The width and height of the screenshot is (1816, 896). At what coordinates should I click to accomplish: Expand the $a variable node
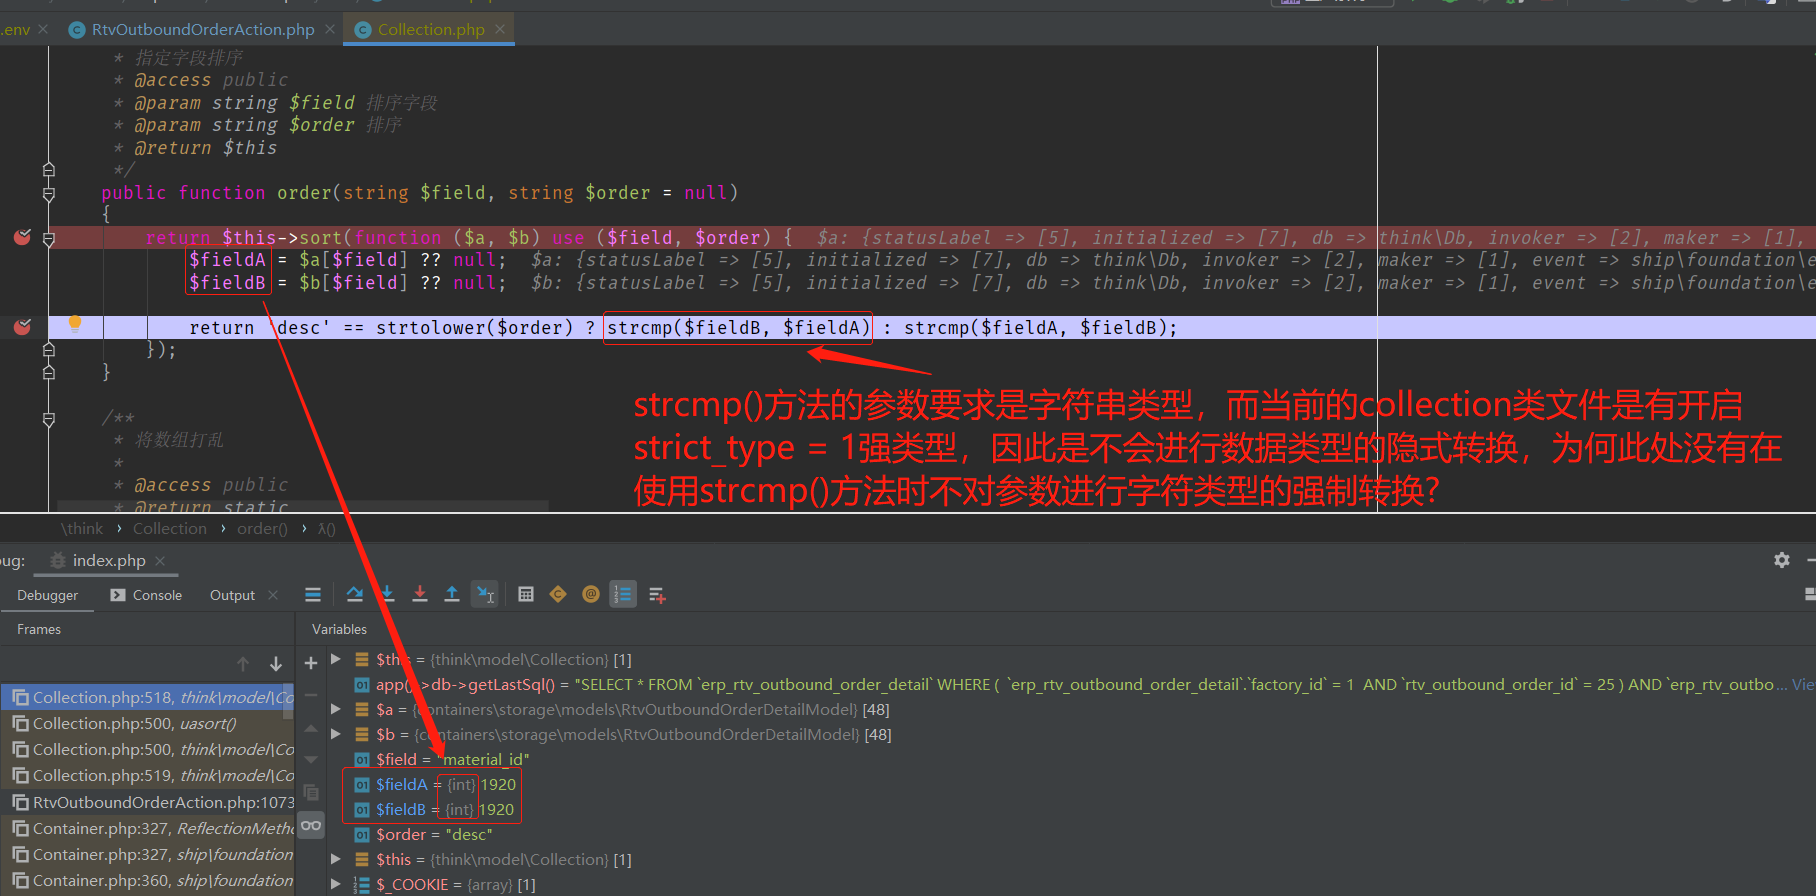coord(336,709)
